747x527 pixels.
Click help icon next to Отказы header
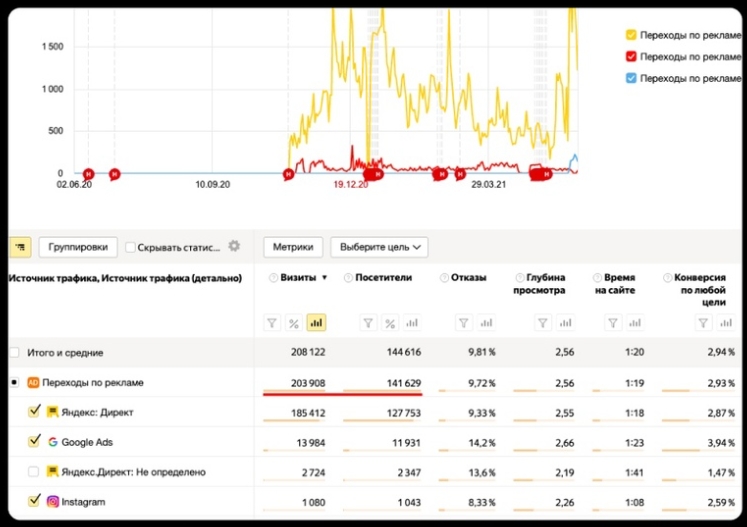(x=444, y=278)
